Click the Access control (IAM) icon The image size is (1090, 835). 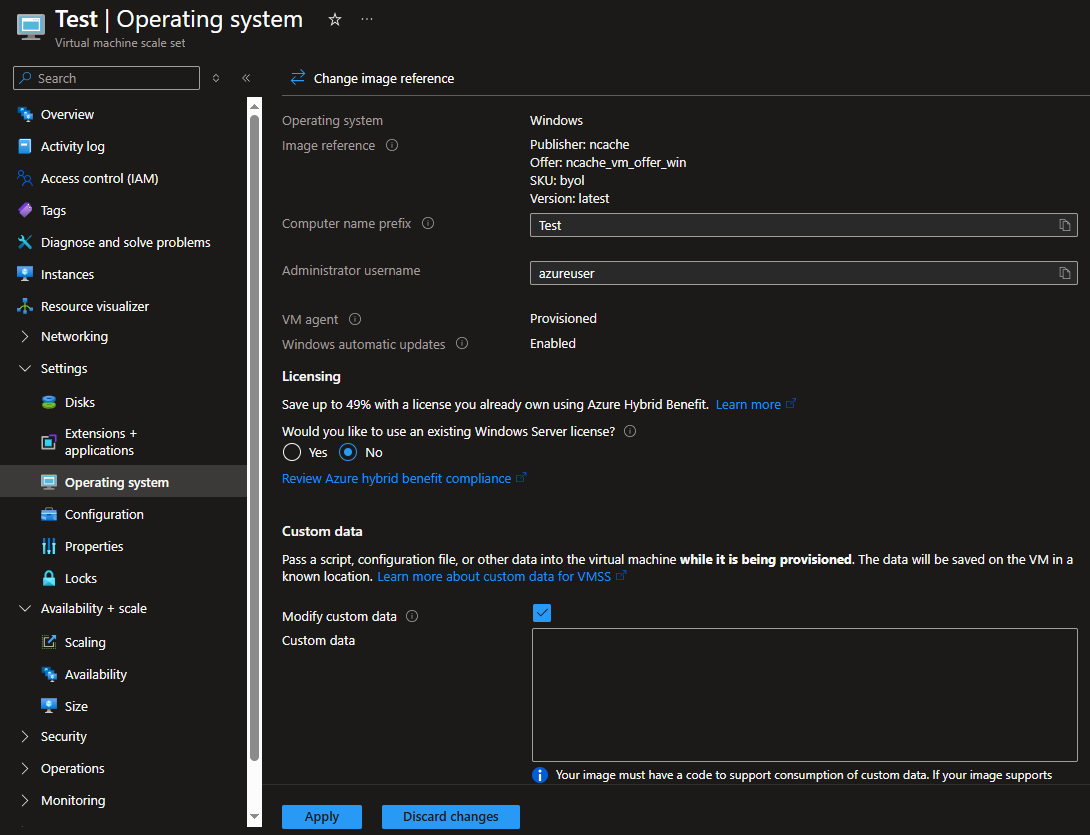point(25,178)
